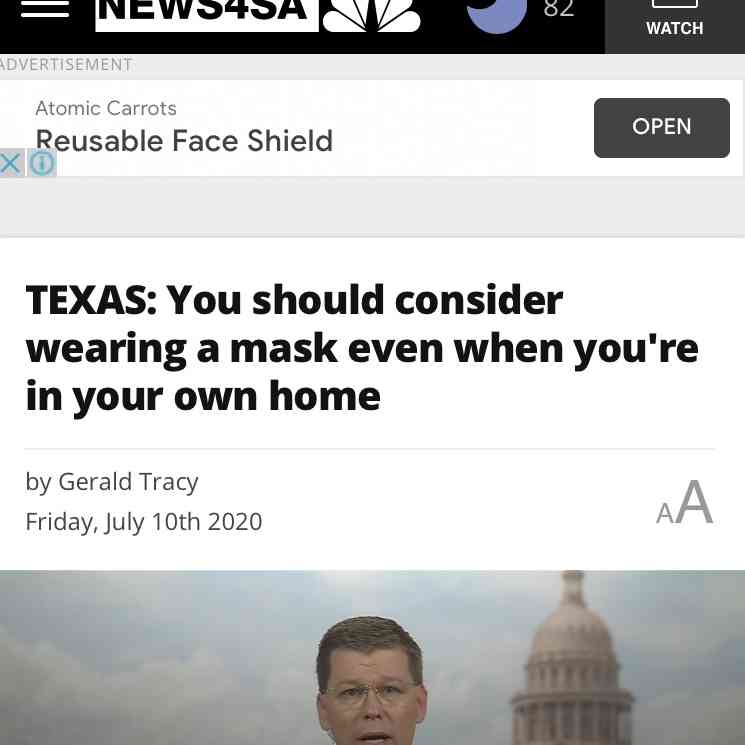Select the small A text size
This screenshot has width=745, height=745.
pos(664,513)
